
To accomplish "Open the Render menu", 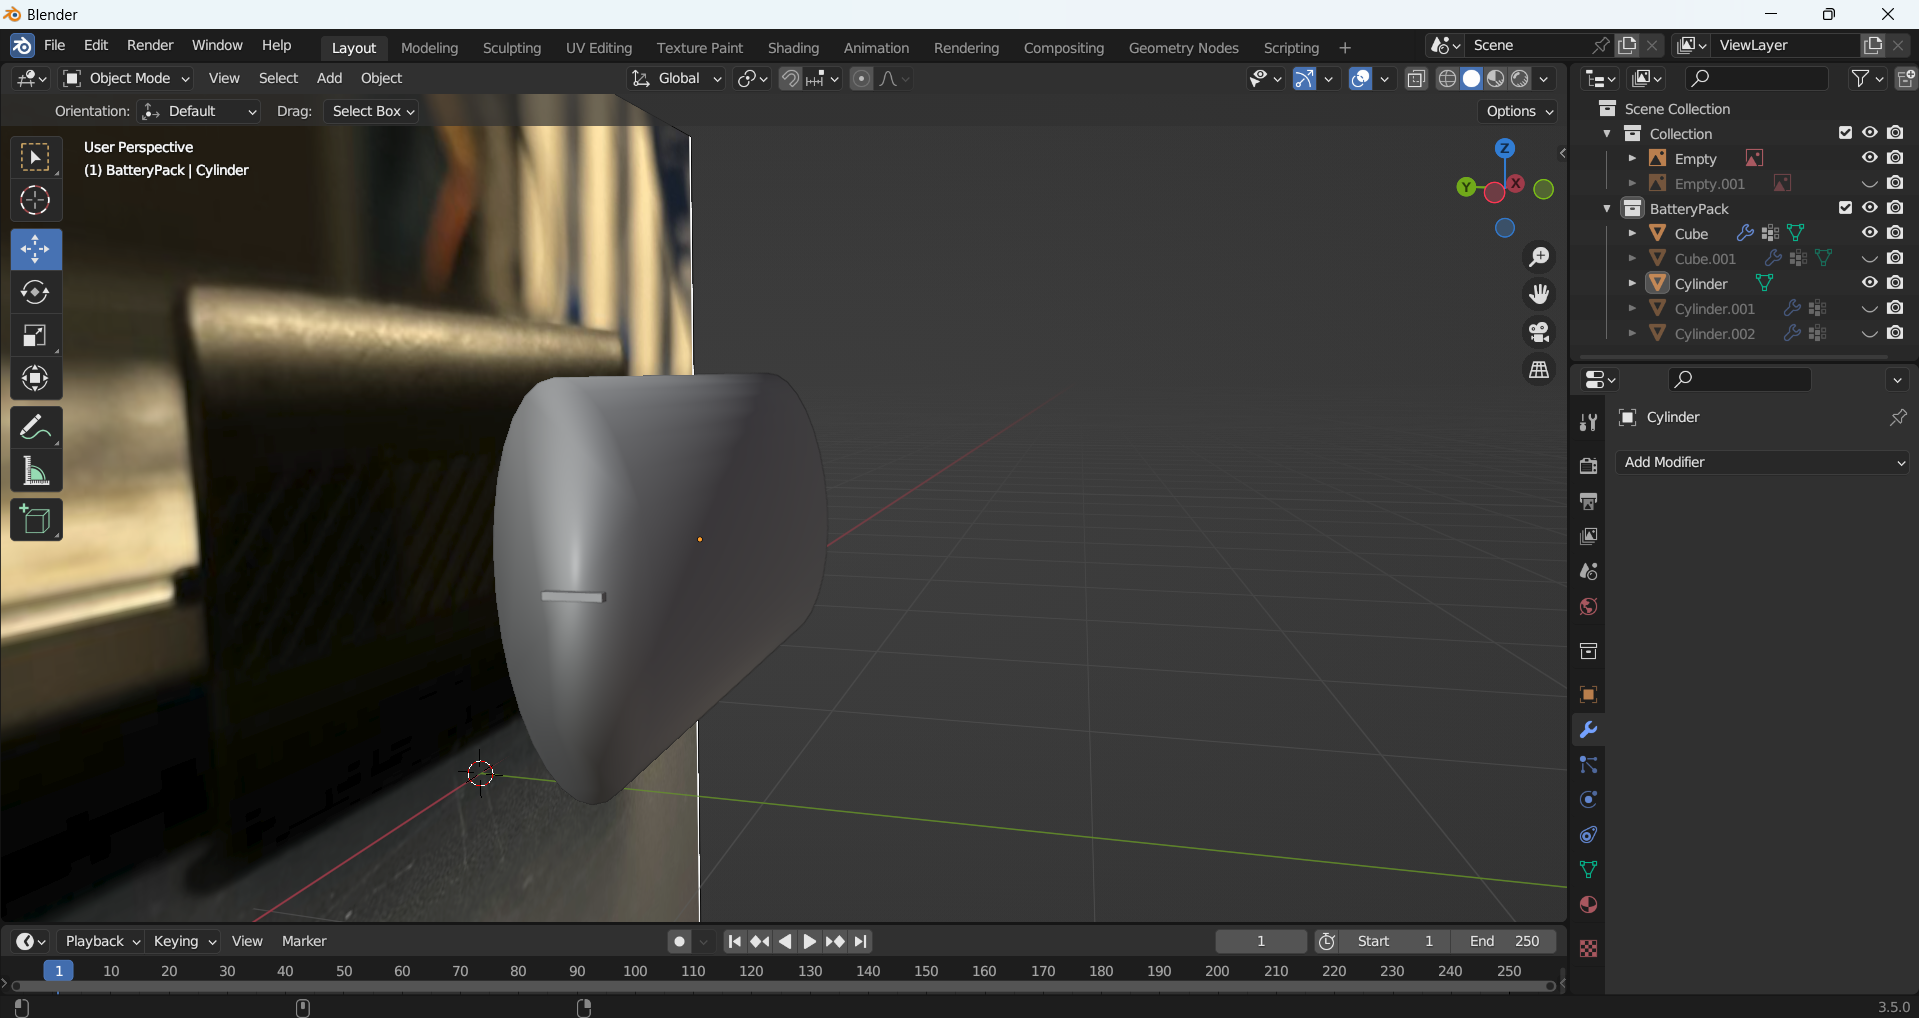I will pos(150,45).
